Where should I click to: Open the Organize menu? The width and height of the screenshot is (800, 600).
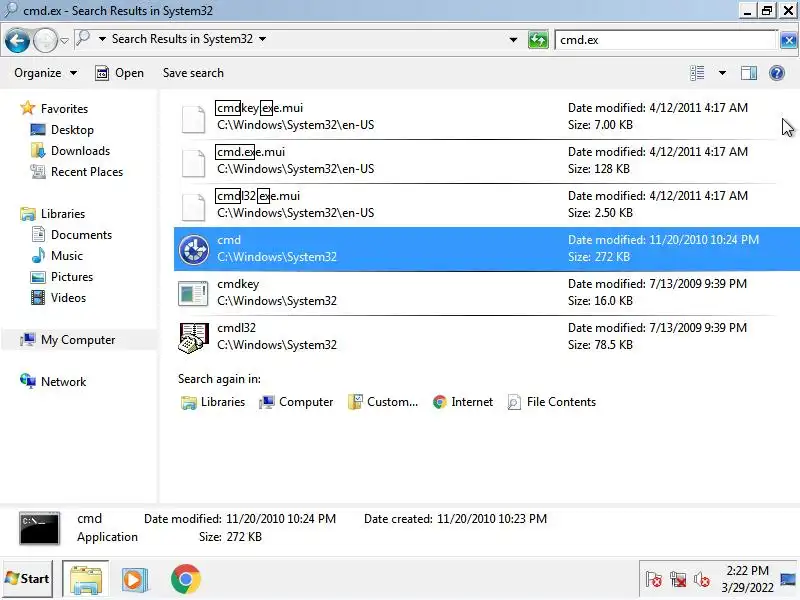pos(45,73)
